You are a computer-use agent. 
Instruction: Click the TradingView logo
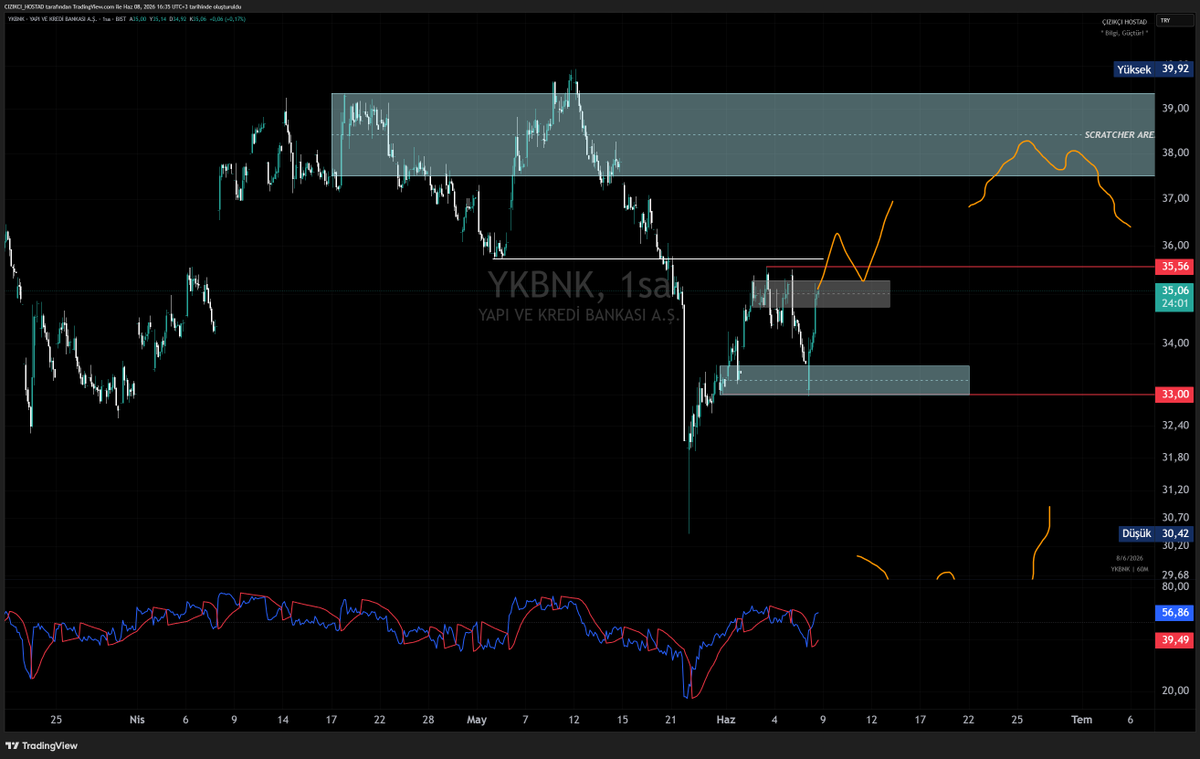[41, 745]
